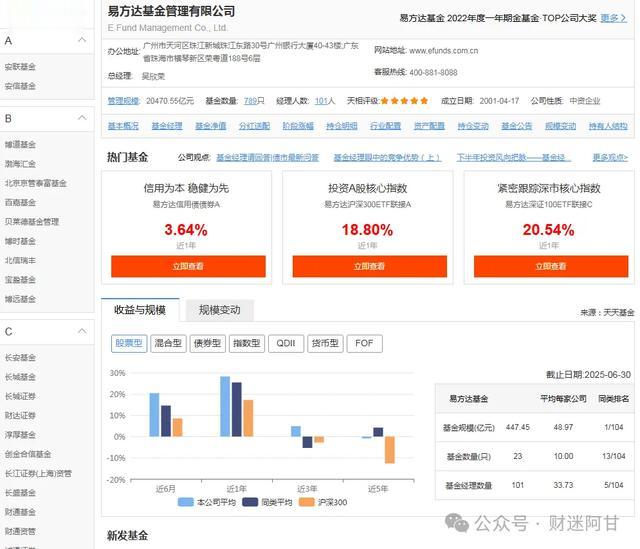Click 立即查看 under 易方达信用债债券A

(188, 267)
